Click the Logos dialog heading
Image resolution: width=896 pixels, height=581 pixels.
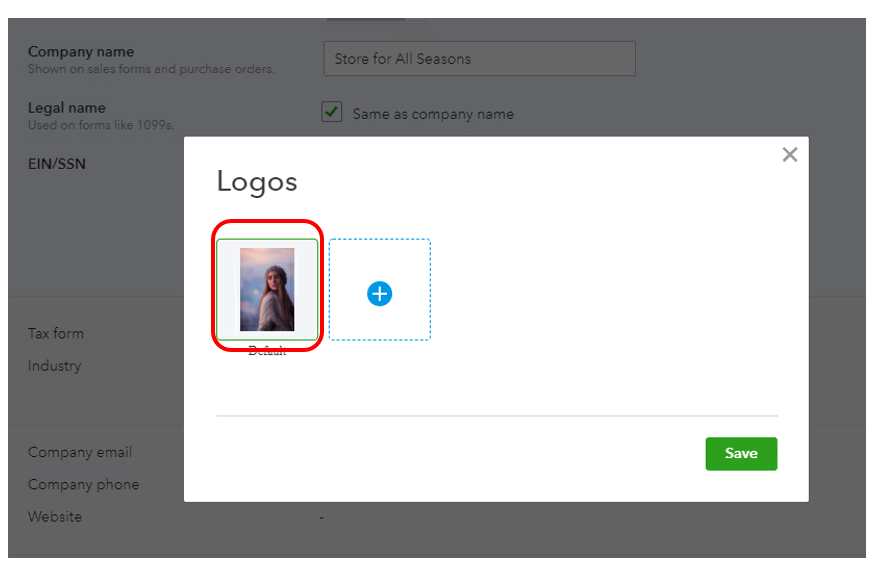tap(257, 182)
